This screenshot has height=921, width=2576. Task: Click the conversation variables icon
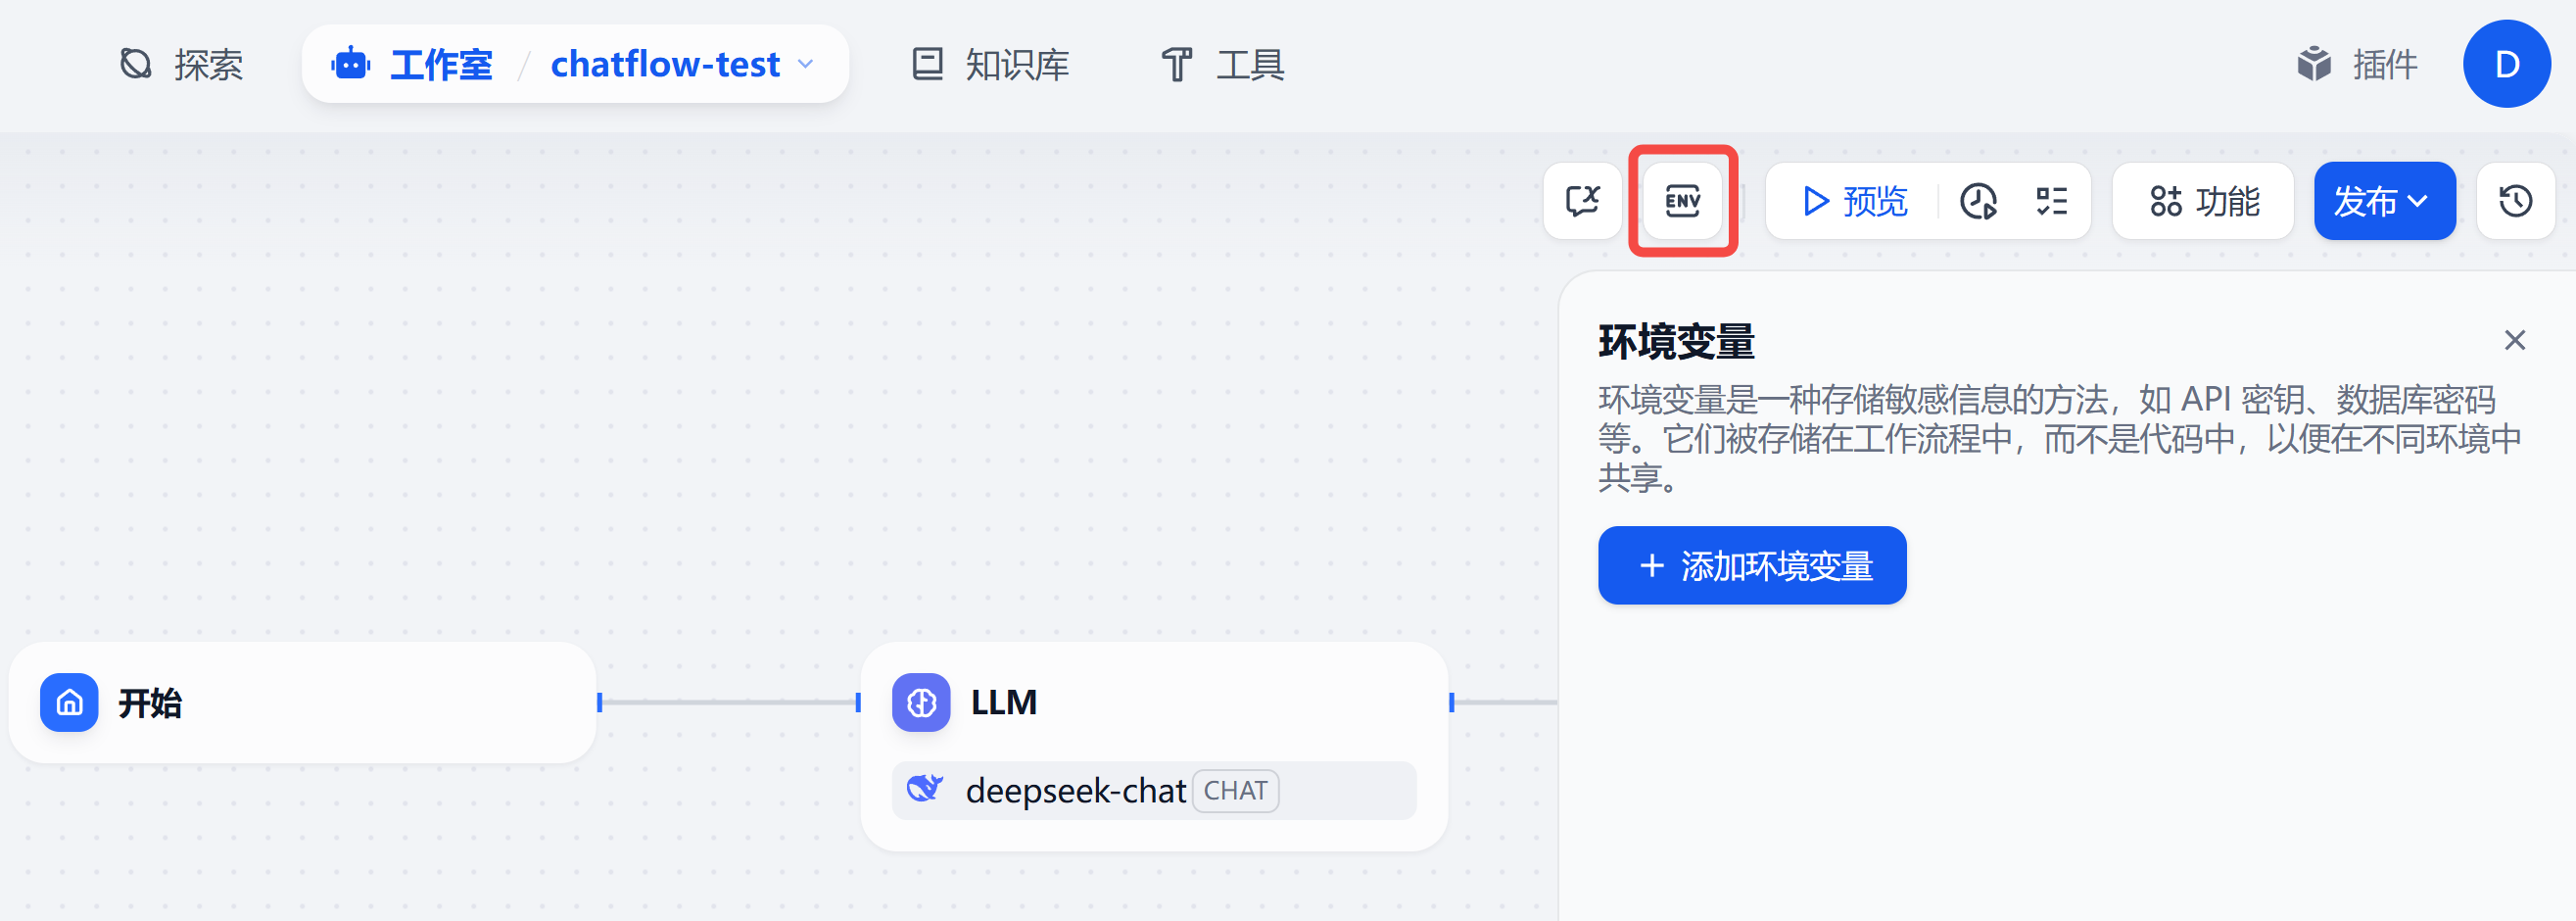(x=1582, y=201)
